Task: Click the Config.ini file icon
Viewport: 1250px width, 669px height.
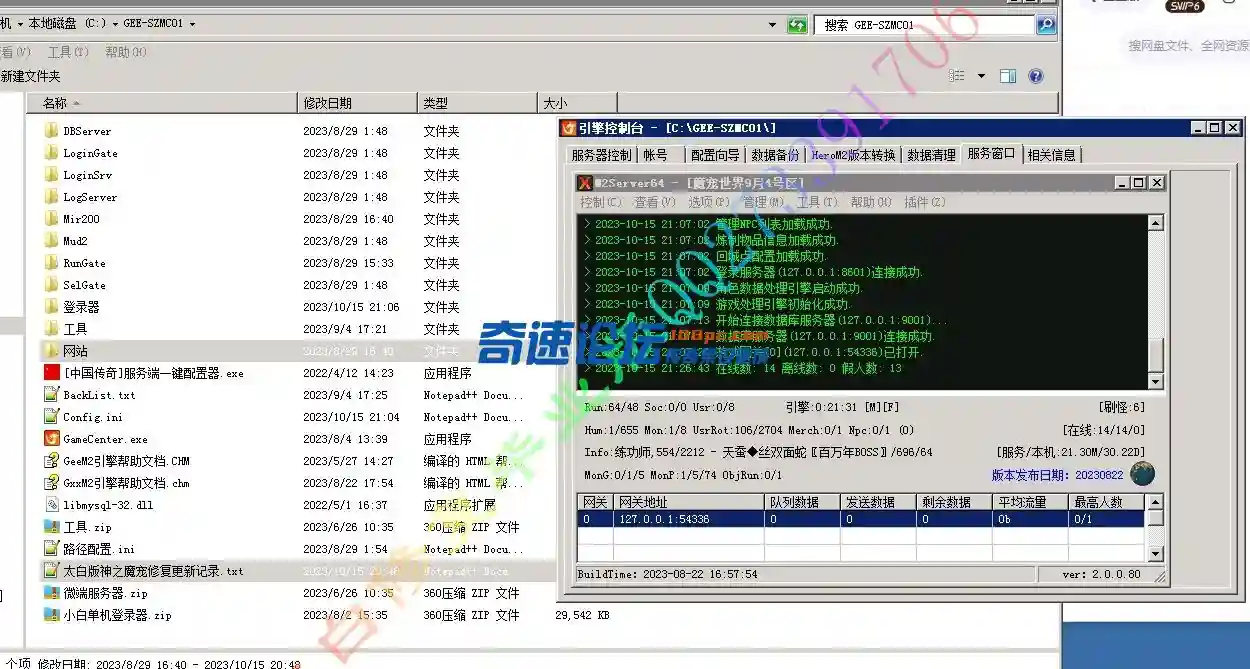Action: (52, 417)
